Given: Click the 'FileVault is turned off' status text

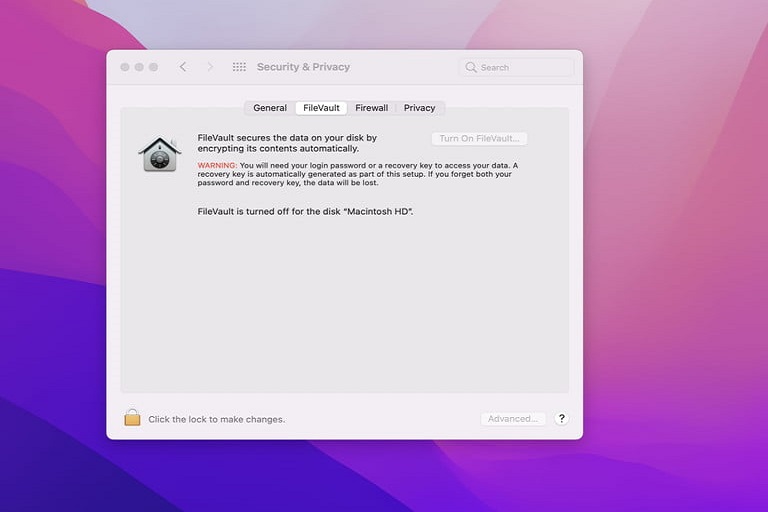Looking at the screenshot, I should 305,212.
